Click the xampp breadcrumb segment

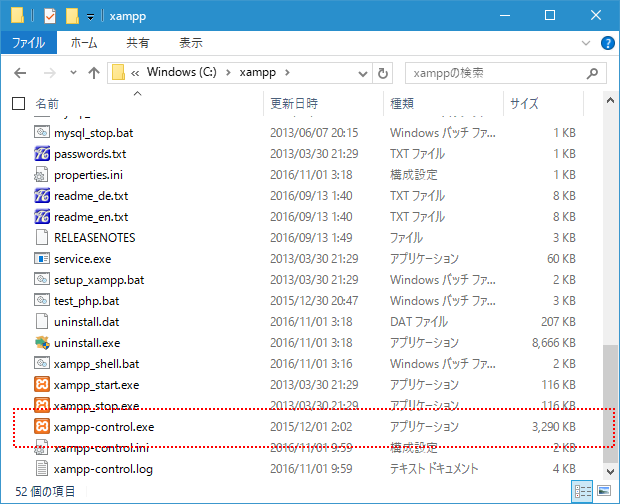coord(257,73)
